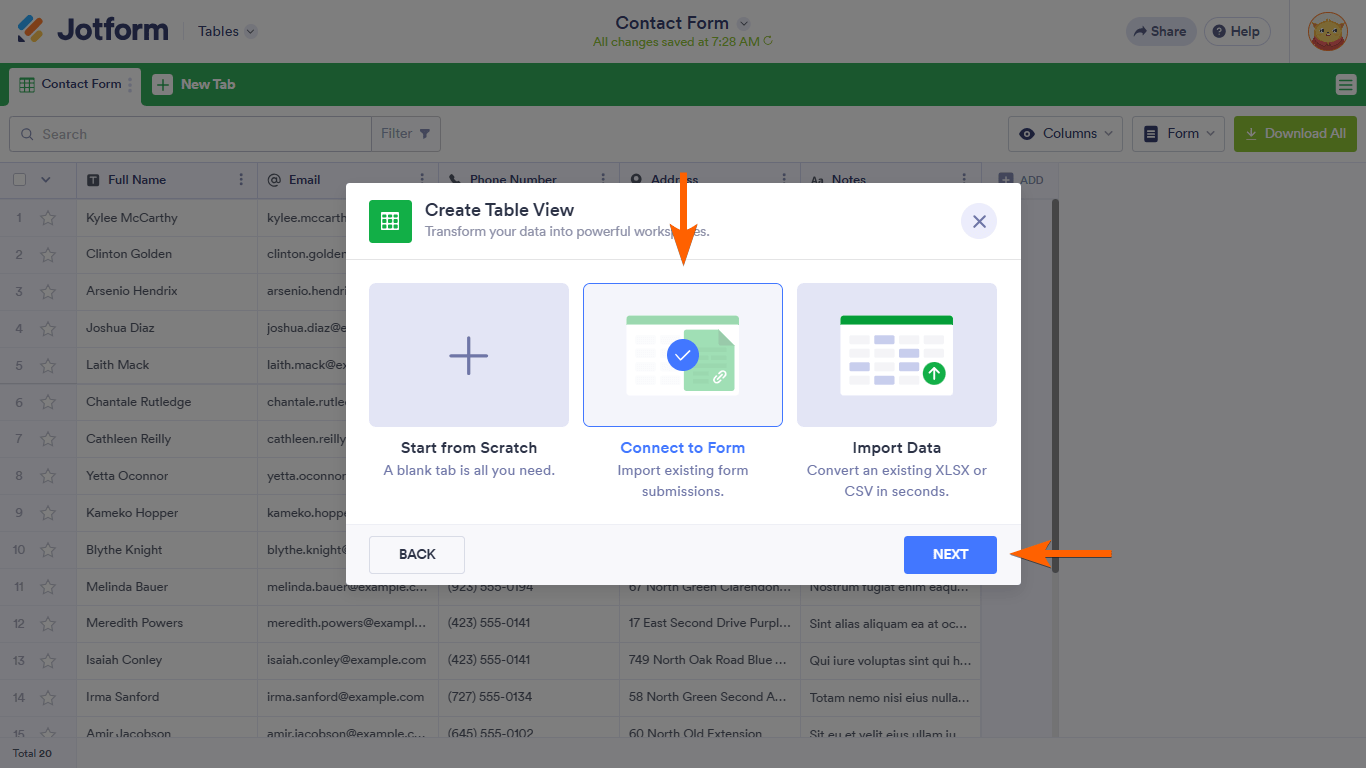1366x768 pixels.
Task: Close the Create Table View dialog
Action: (x=979, y=221)
